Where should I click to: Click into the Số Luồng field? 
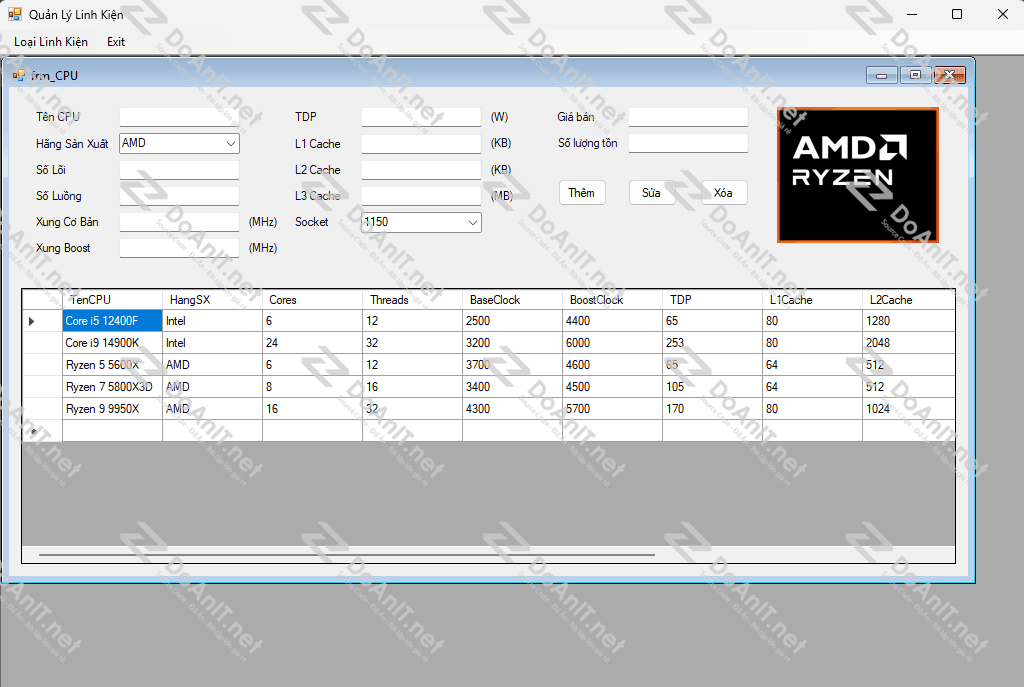pos(179,196)
